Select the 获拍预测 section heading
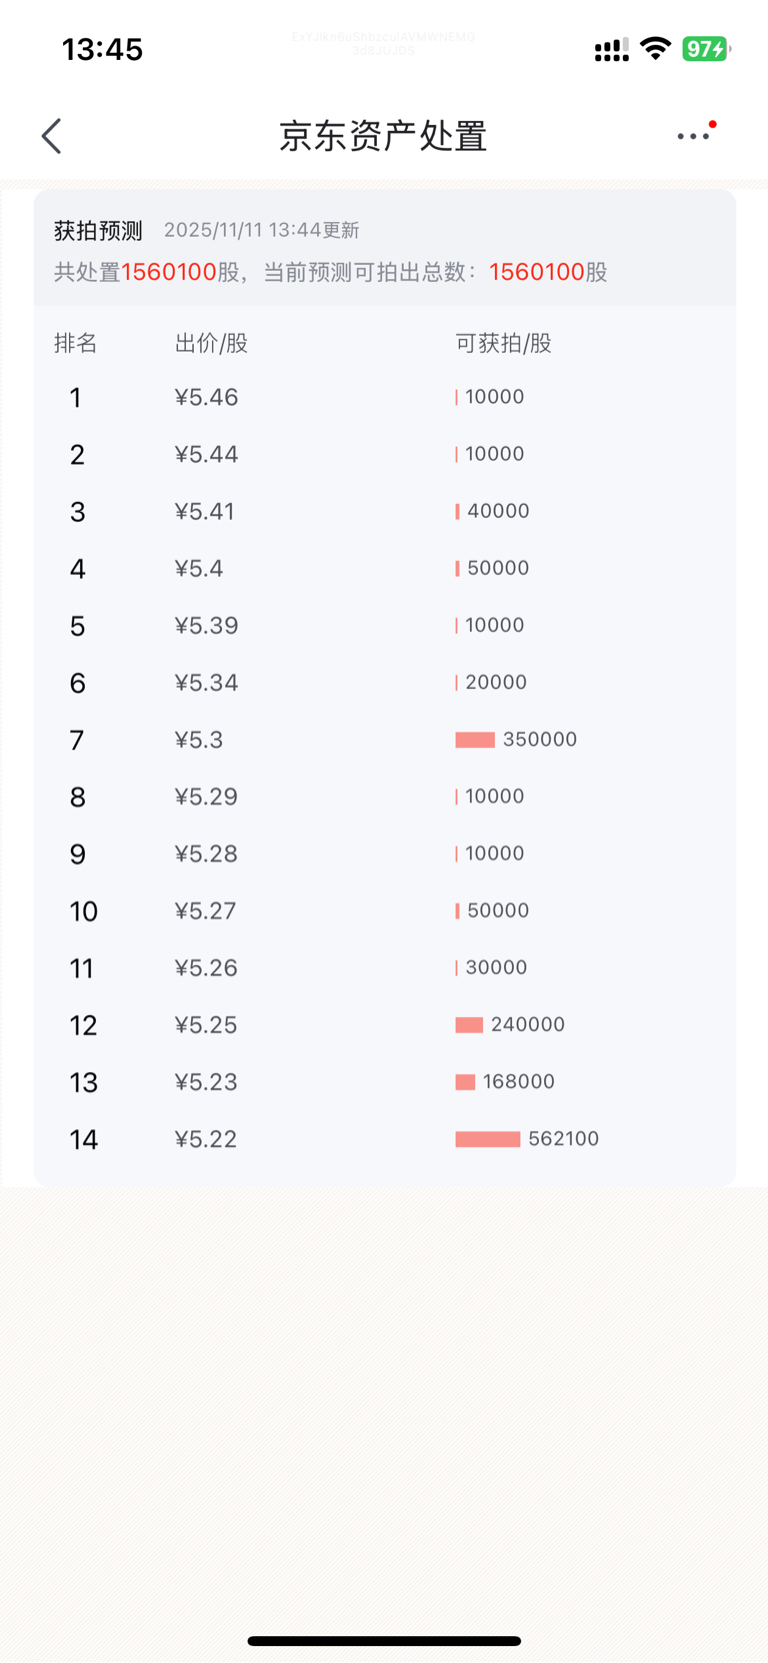768x1663 pixels. [x=98, y=231]
